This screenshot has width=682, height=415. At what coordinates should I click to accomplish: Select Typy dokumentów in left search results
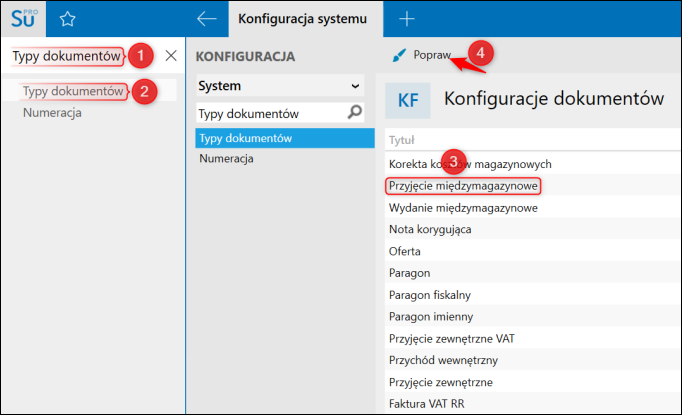pyautogui.click(x=73, y=91)
